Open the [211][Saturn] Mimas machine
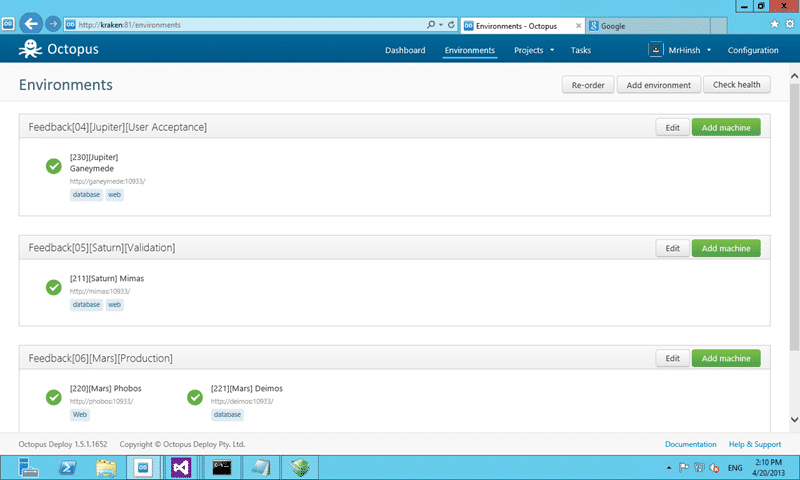800x480 pixels. [x=107, y=278]
